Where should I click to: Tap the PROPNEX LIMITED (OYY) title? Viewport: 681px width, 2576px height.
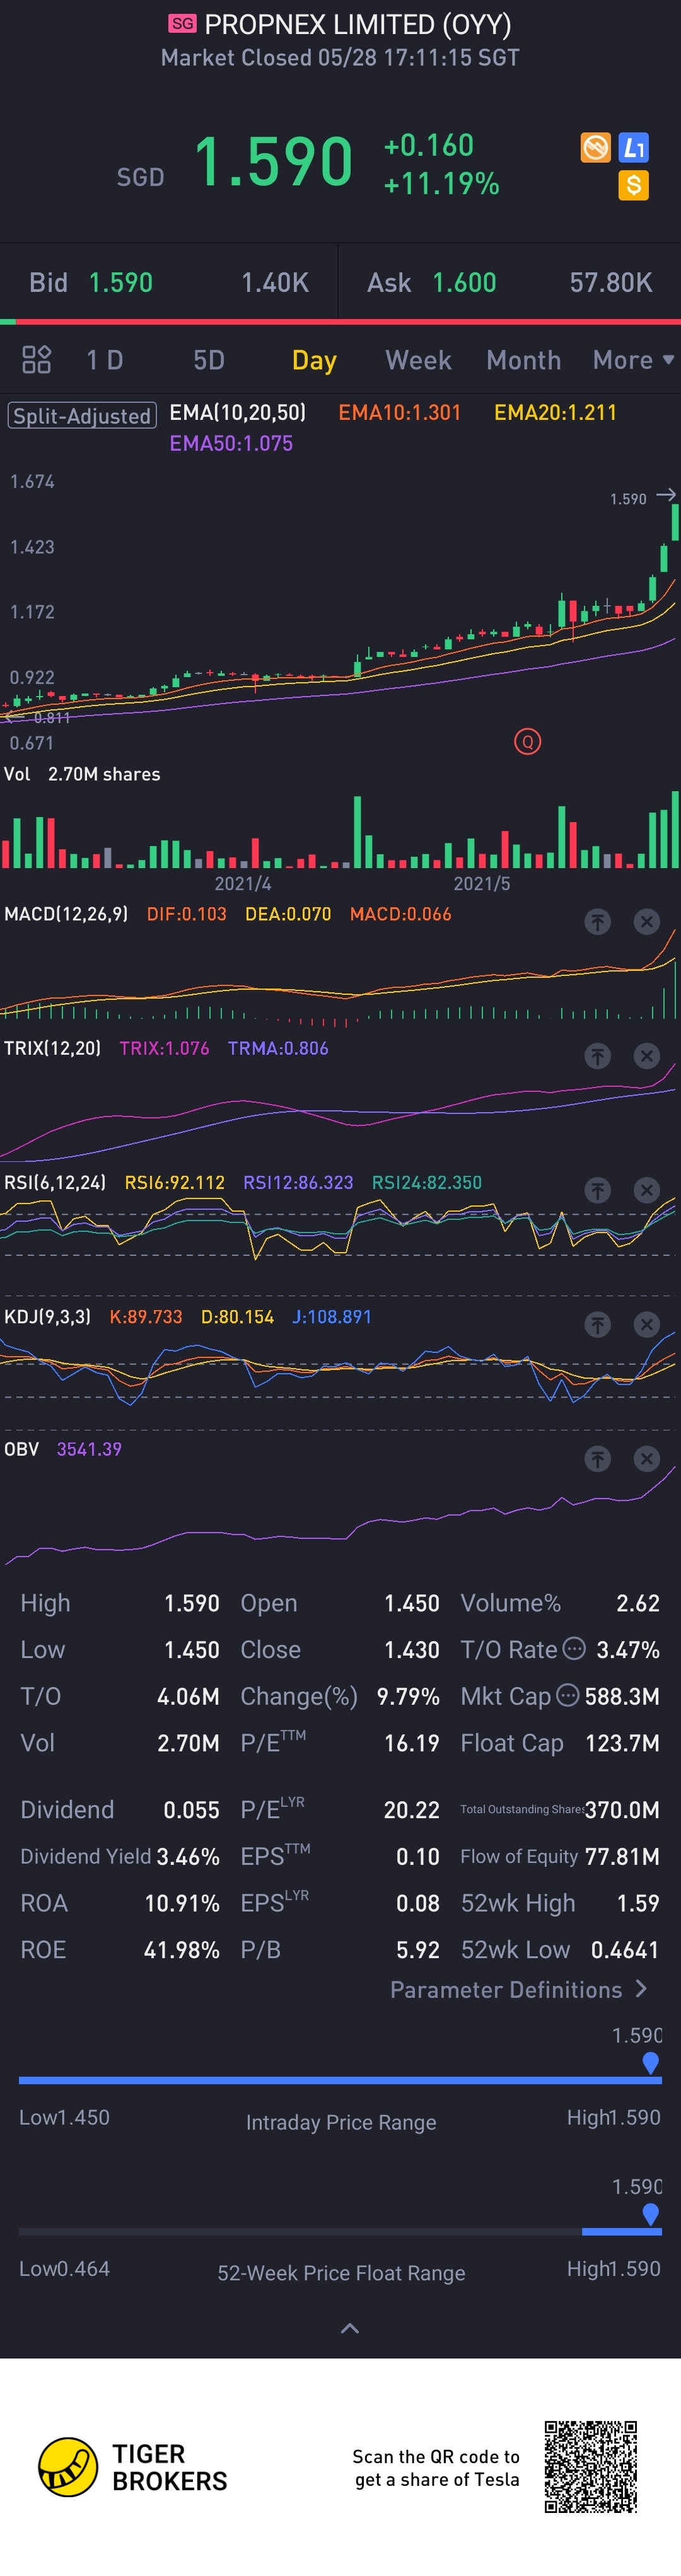[358, 24]
